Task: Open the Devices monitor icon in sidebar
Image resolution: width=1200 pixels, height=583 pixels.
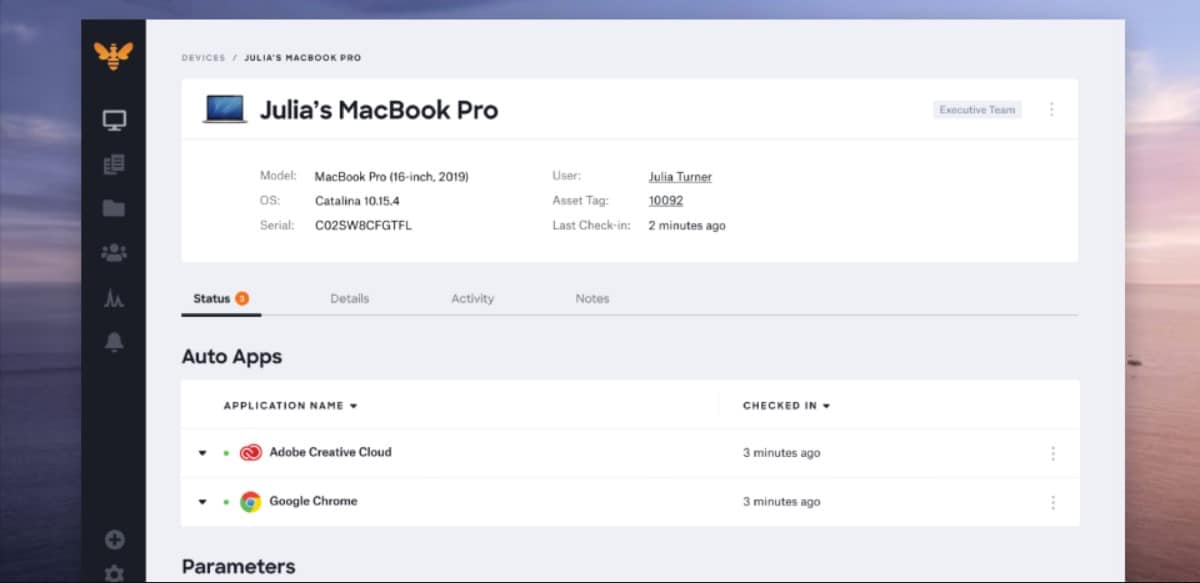Action: [114, 121]
